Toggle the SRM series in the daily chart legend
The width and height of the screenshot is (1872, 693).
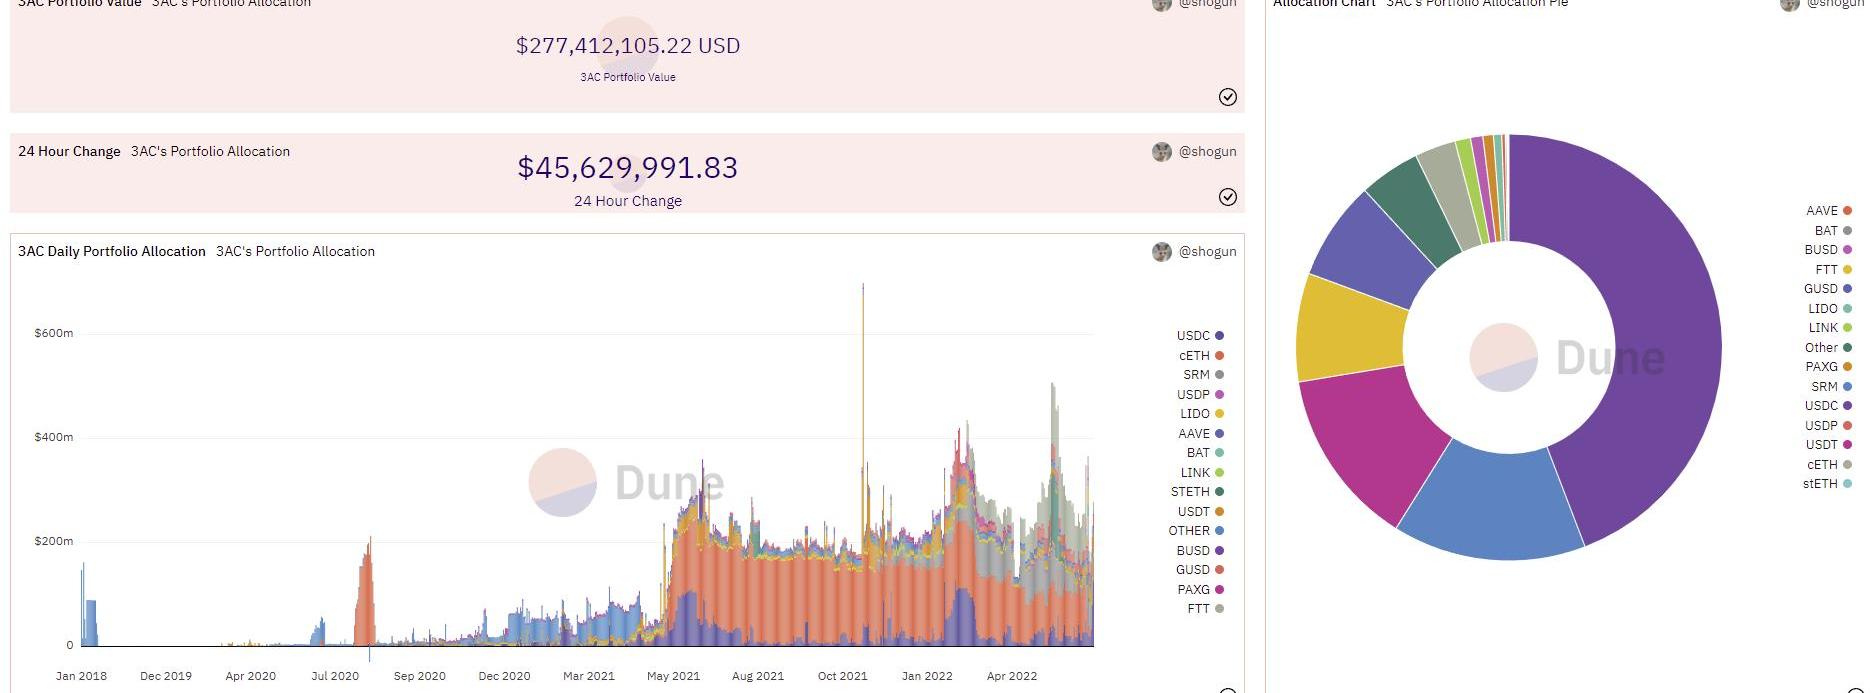[x=1204, y=375]
